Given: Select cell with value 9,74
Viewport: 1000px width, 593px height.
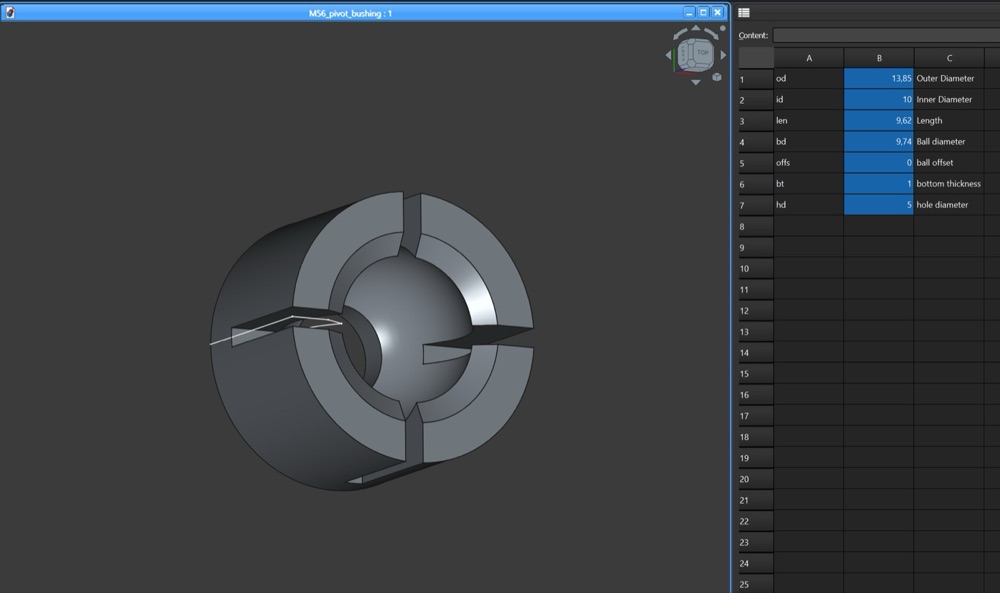Looking at the screenshot, I should [x=879, y=142].
